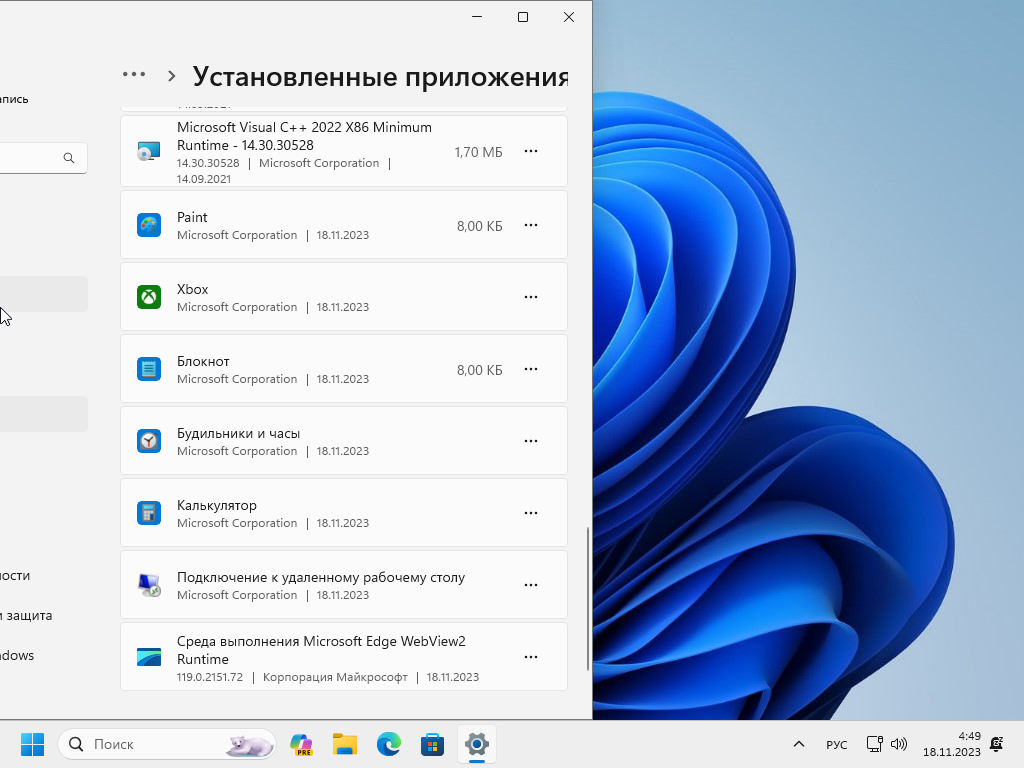Open options for Visual C++ 2022 X86 Minimum Runtime
1024x768 pixels.
tap(531, 152)
